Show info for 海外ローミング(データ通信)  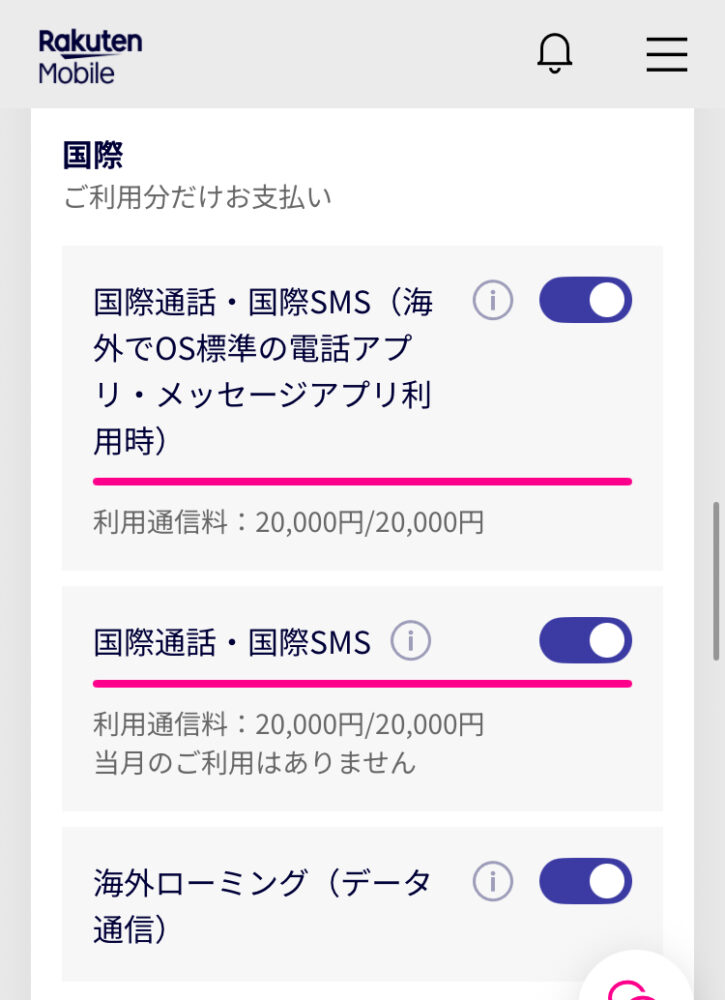pos(492,881)
